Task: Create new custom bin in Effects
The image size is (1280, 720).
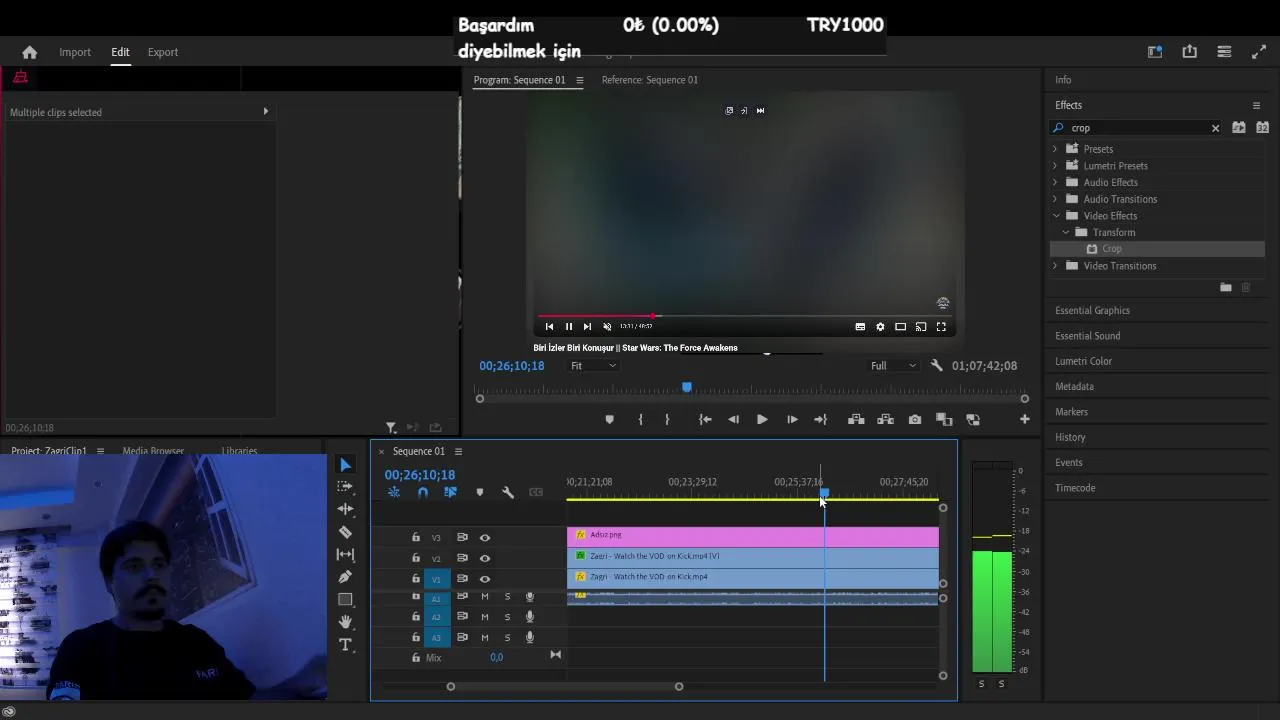Action: pyautogui.click(x=1225, y=288)
